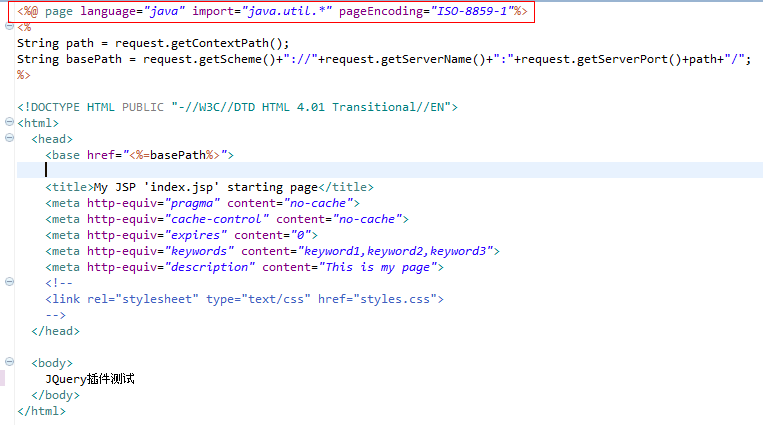The width and height of the screenshot is (763, 425).
Task: Click the opening <head> tag
Action: pos(52,139)
